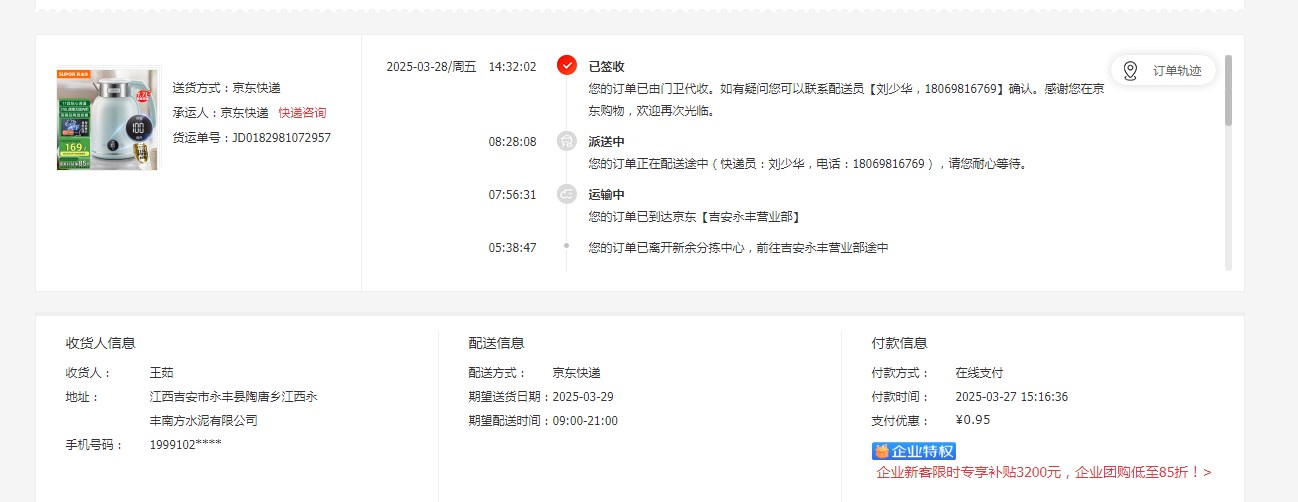Click the 配送信息 heading

tap(496, 343)
